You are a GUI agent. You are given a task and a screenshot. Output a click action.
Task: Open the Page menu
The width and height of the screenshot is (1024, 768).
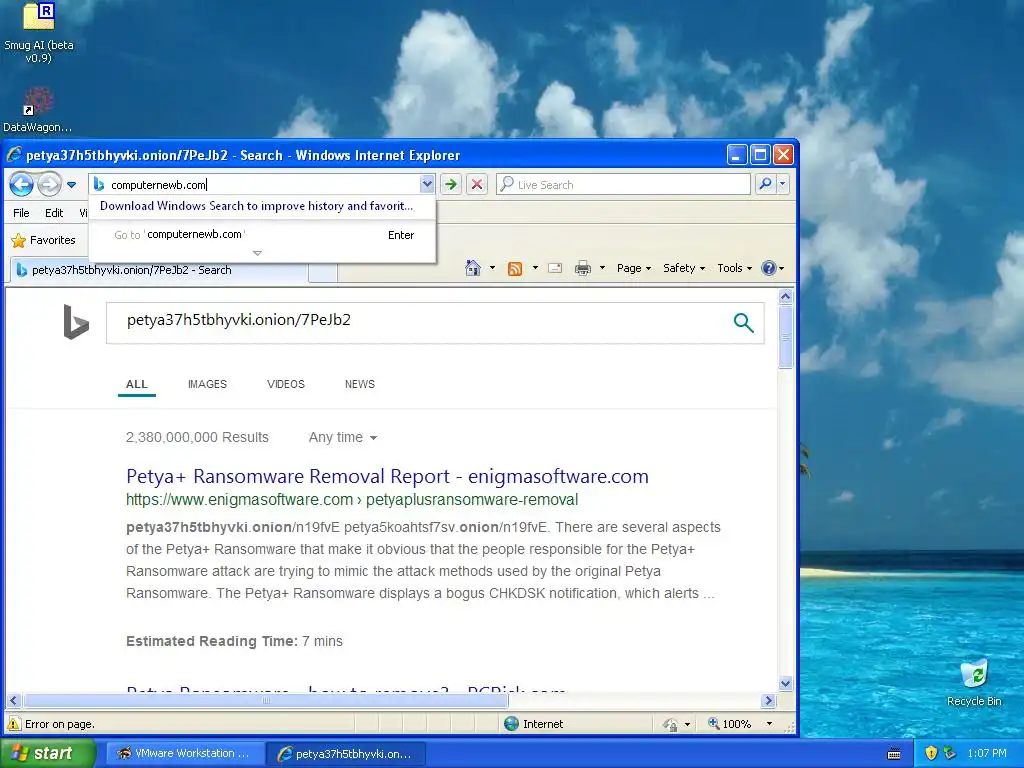pos(633,268)
